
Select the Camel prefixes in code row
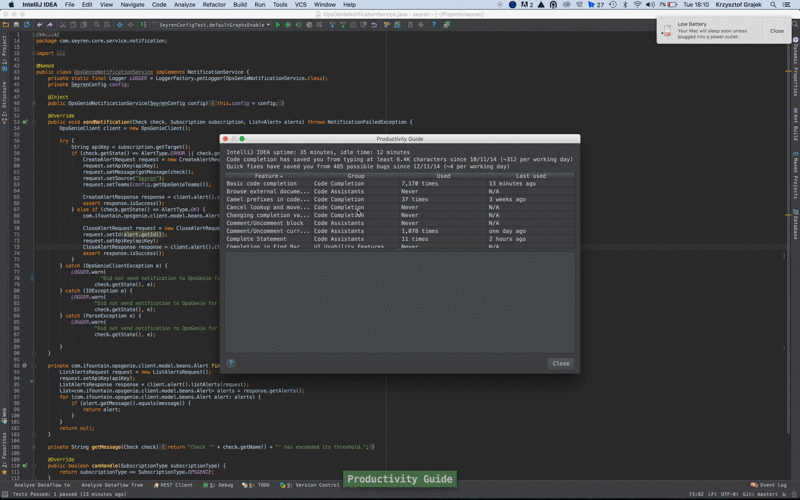(x=399, y=199)
